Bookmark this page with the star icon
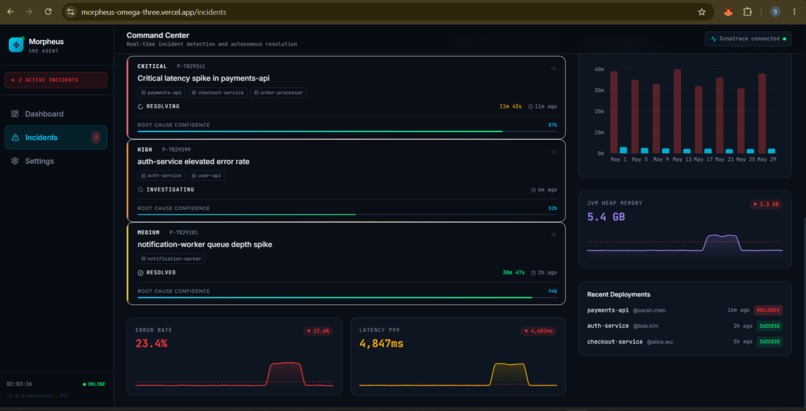Viewport: 806px width, 411px height. coord(702,12)
